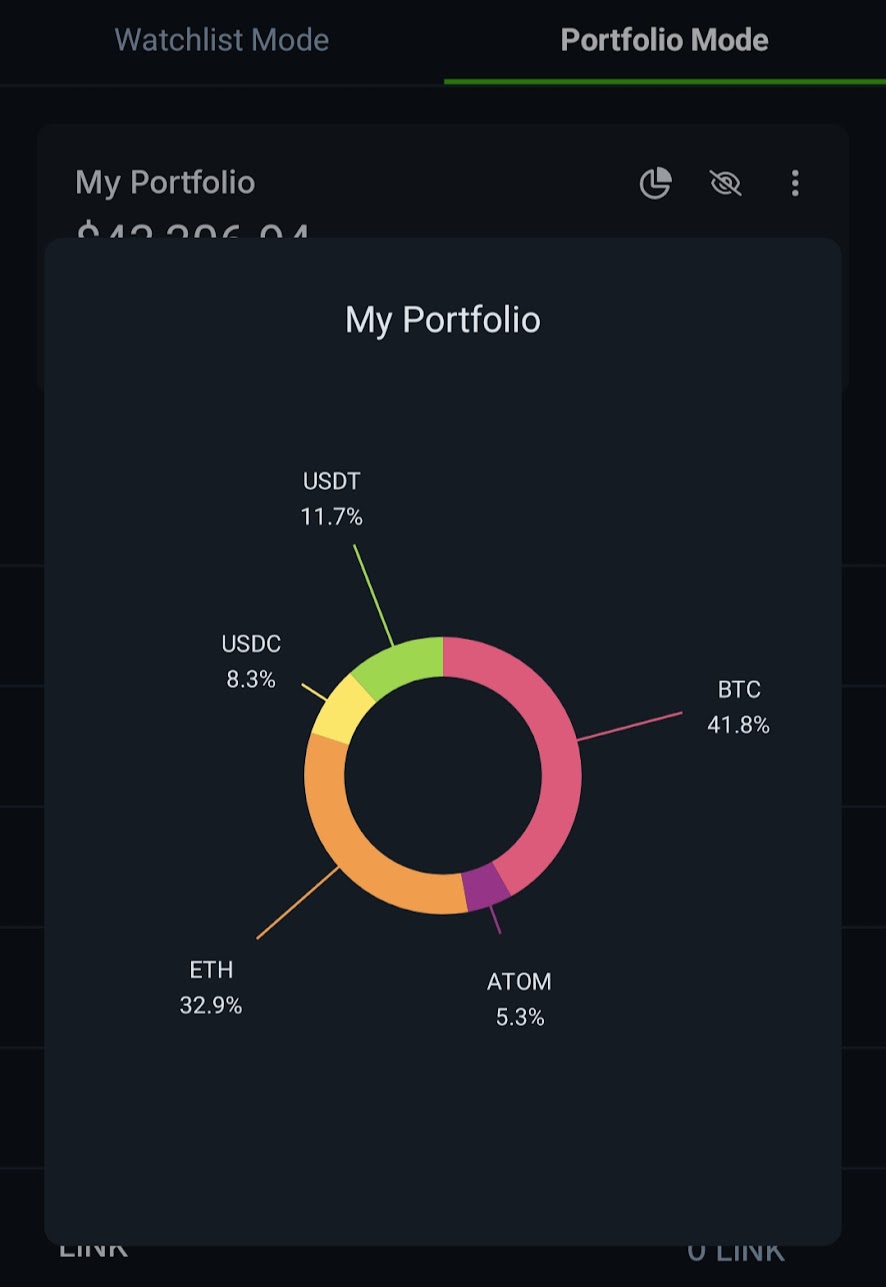This screenshot has height=1287, width=886.
Task: Click the My Portfolio chart dialog title
Action: click(442, 320)
